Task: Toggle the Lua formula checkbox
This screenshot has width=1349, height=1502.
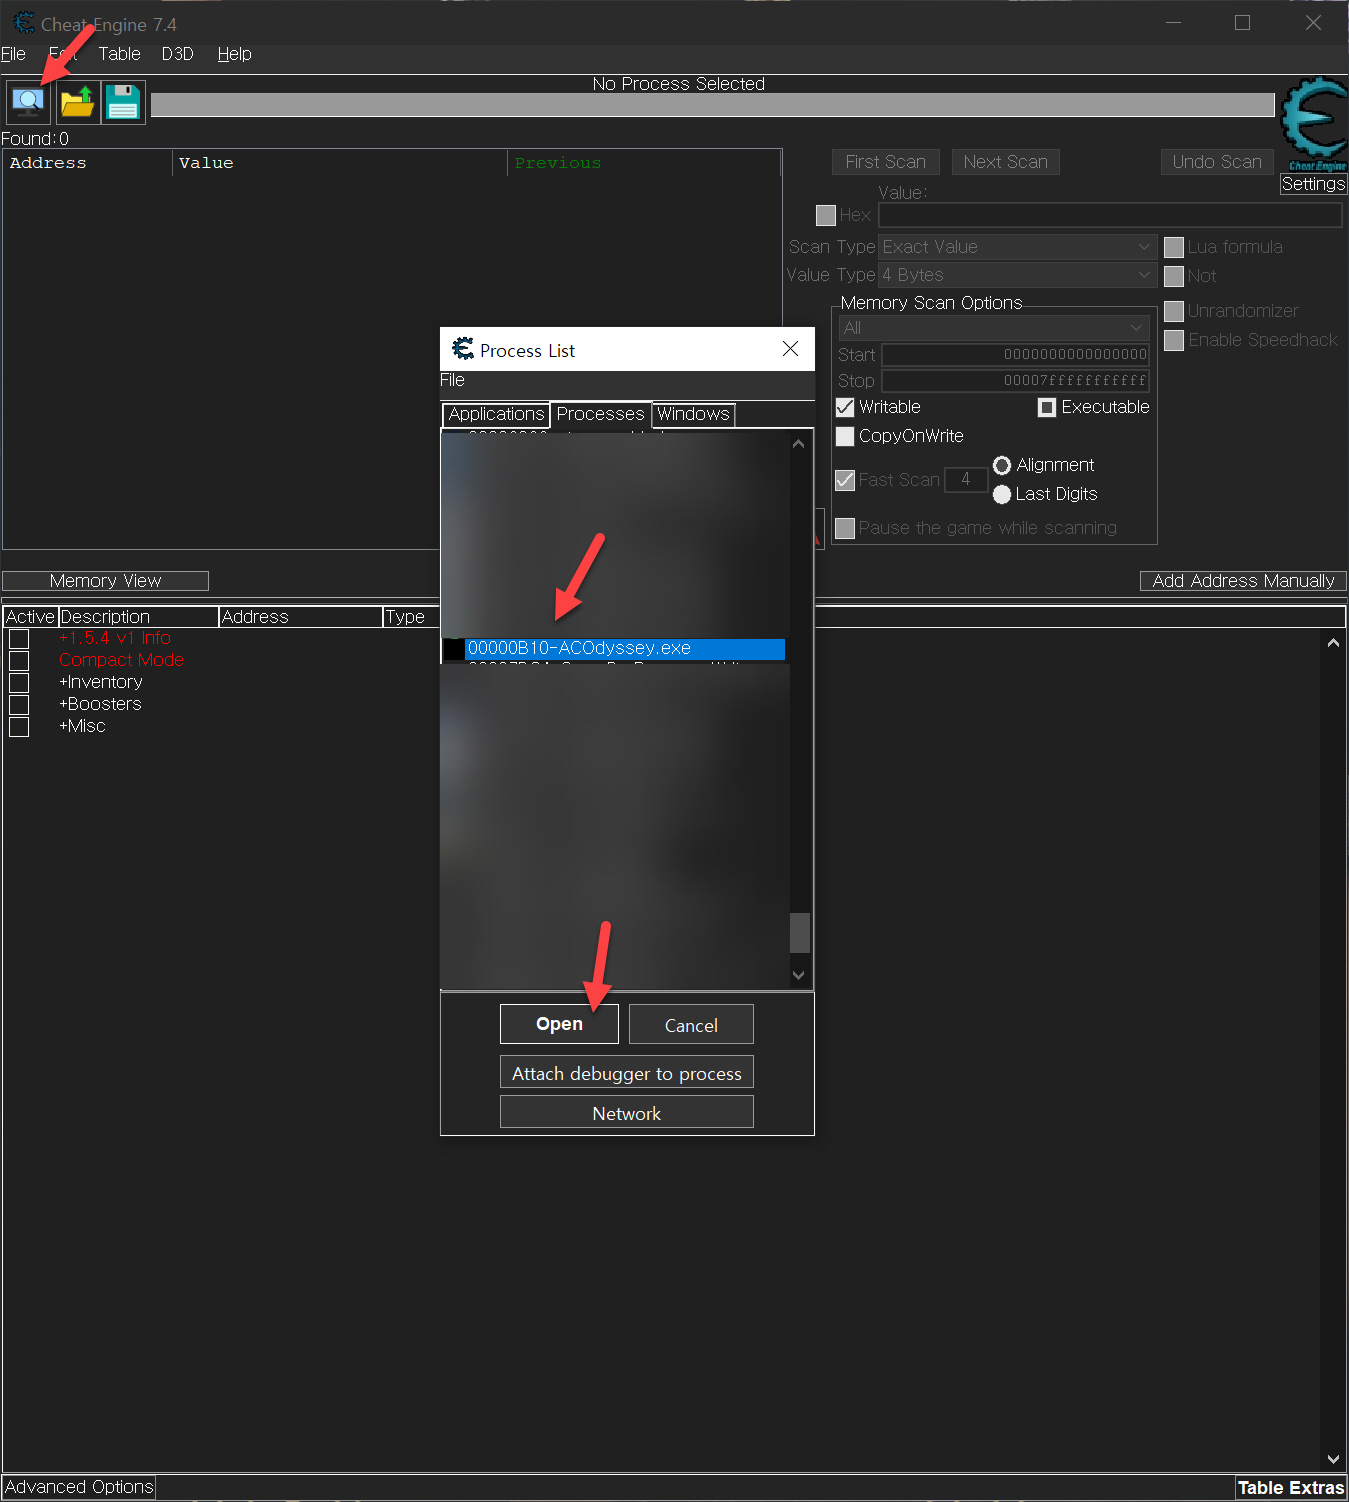Action: click(1174, 247)
